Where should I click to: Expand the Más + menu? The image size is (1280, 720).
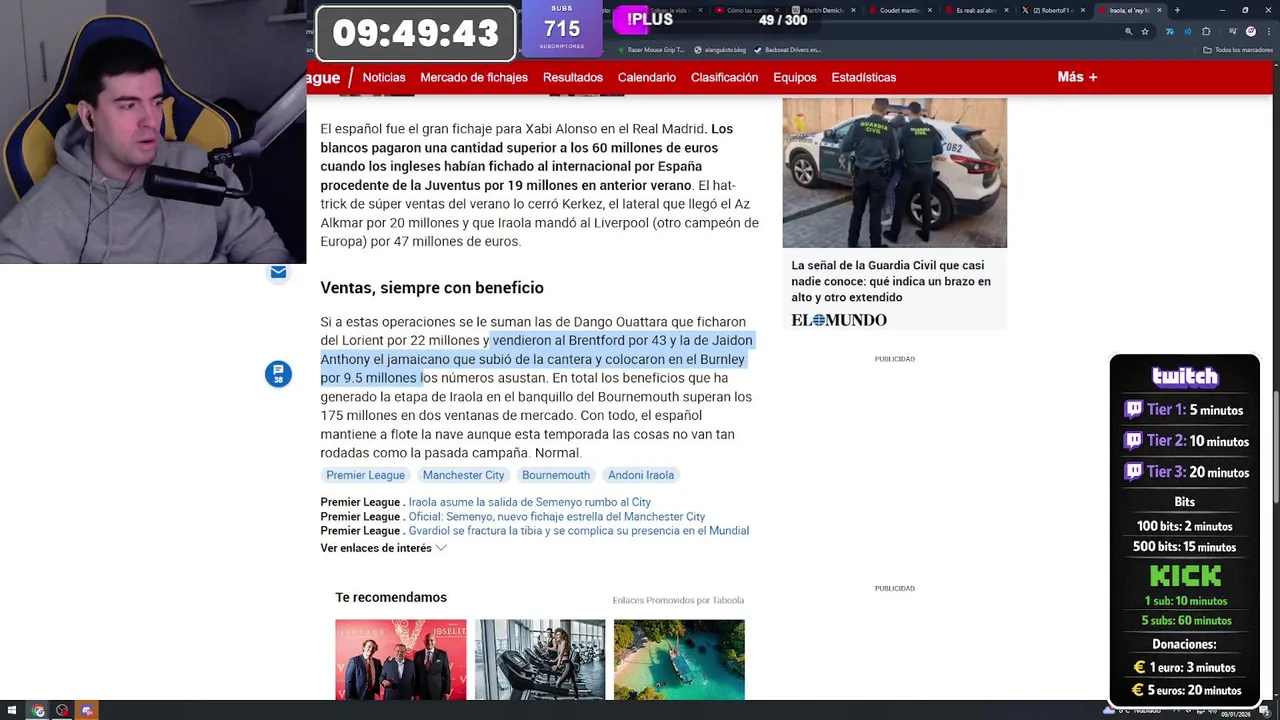1077,77
